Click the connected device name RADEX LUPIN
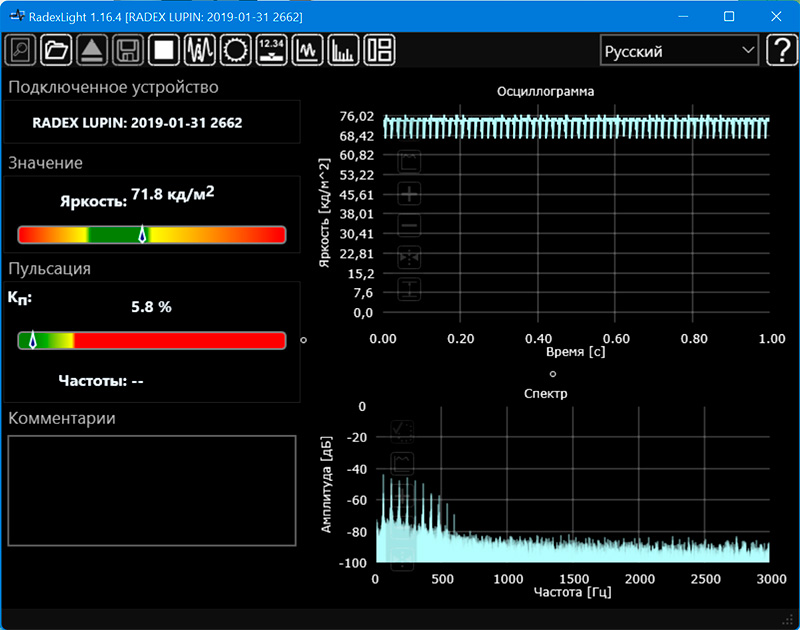Screen dimensions: 800x630 coord(137,123)
